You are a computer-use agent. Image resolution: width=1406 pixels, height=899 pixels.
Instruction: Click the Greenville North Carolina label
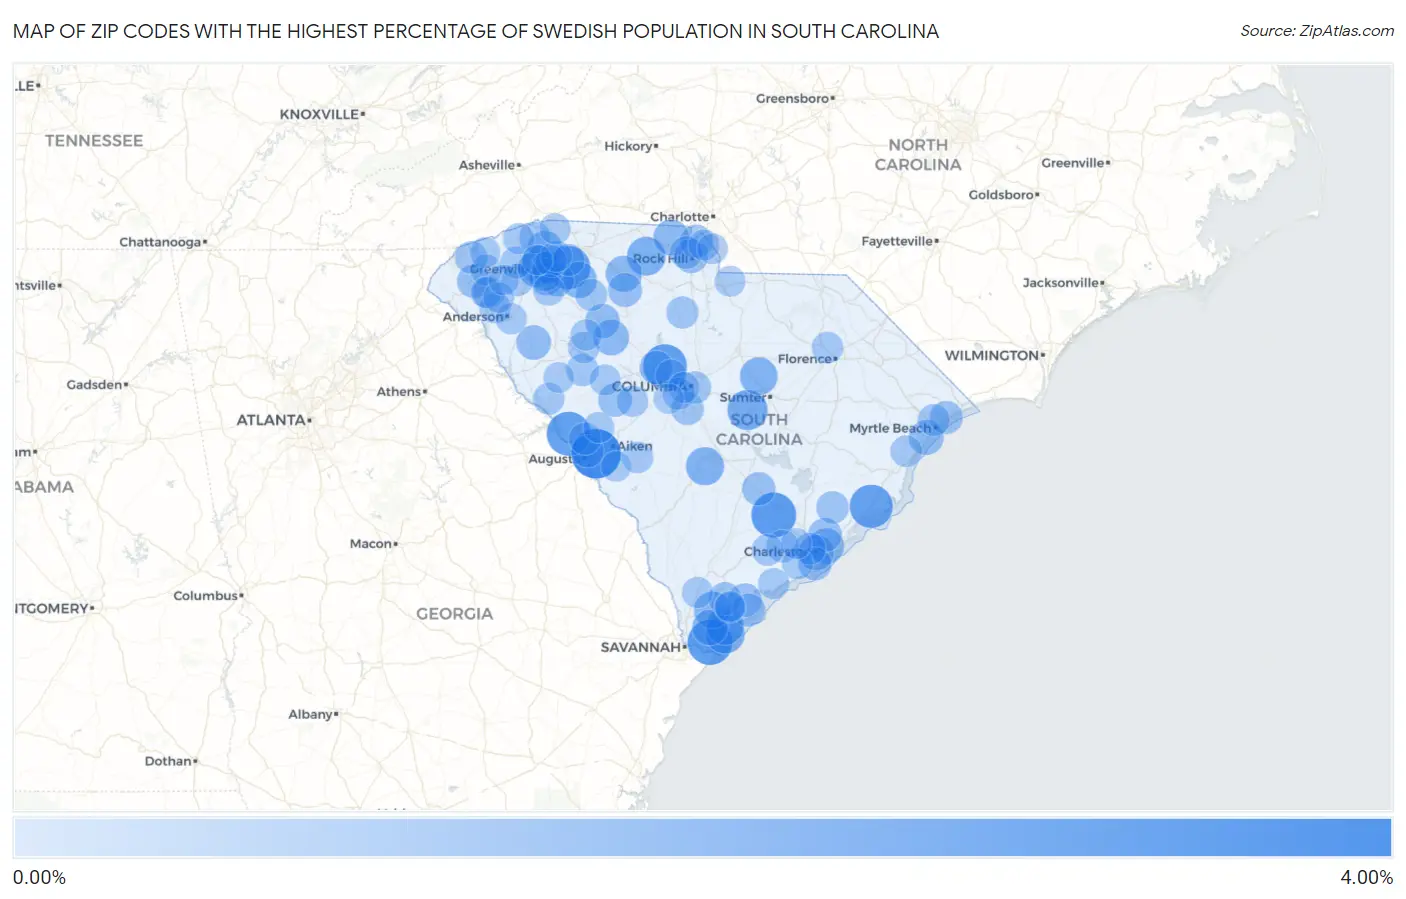click(1074, 163)
